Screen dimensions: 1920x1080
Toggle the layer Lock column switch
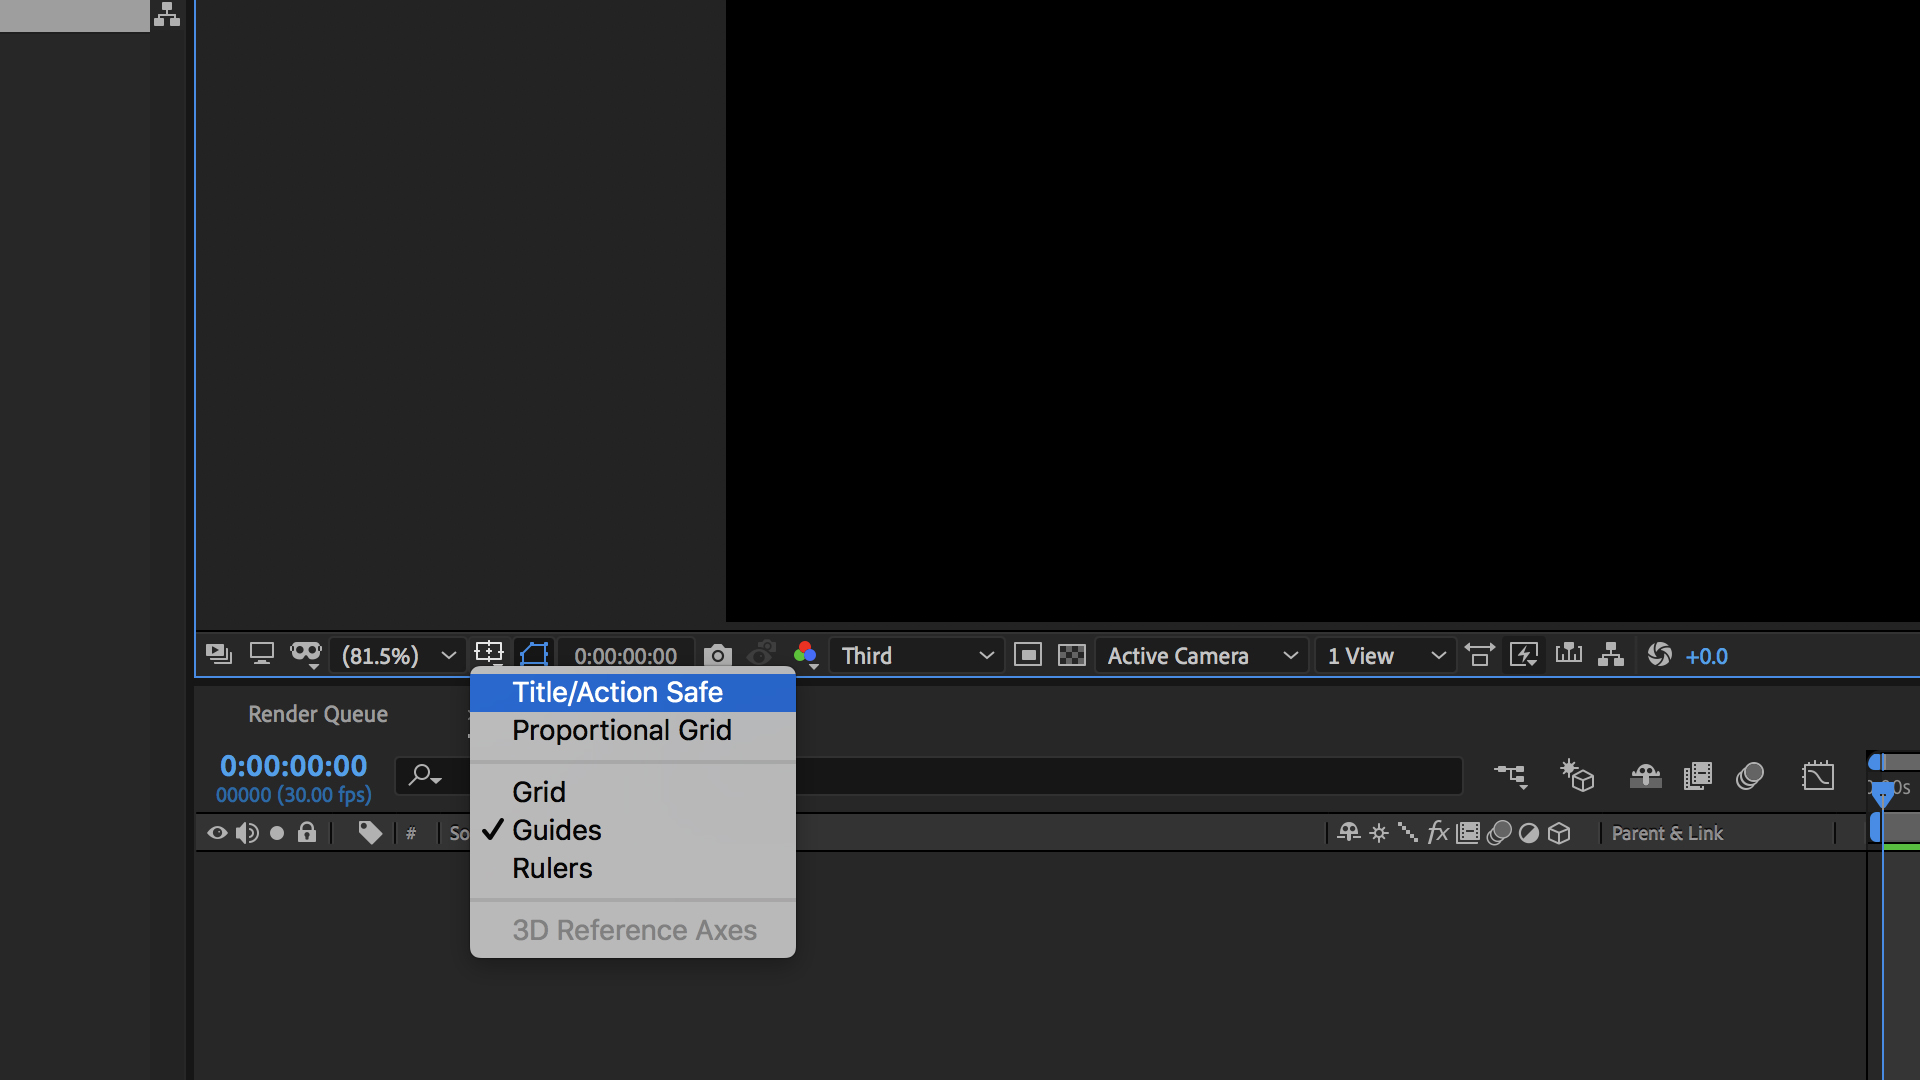(x=307, y=832)
